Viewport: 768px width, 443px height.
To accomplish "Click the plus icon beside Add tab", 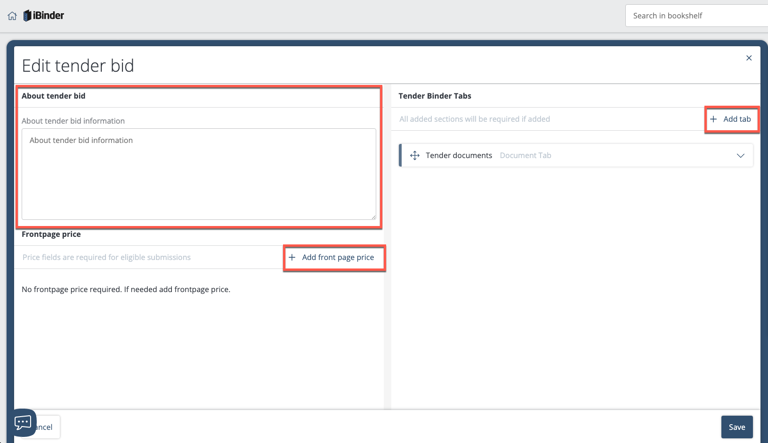I will pyautogui.click(x=714, y=119).
